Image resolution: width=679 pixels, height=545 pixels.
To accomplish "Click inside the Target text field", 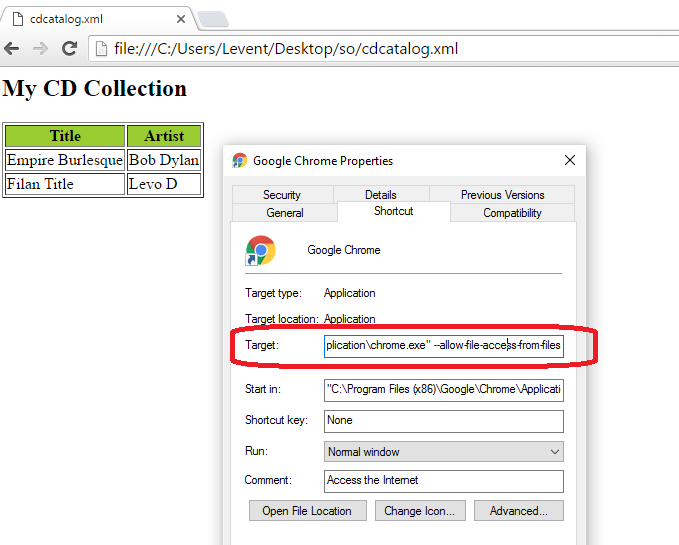I will (x=443, y=346).
